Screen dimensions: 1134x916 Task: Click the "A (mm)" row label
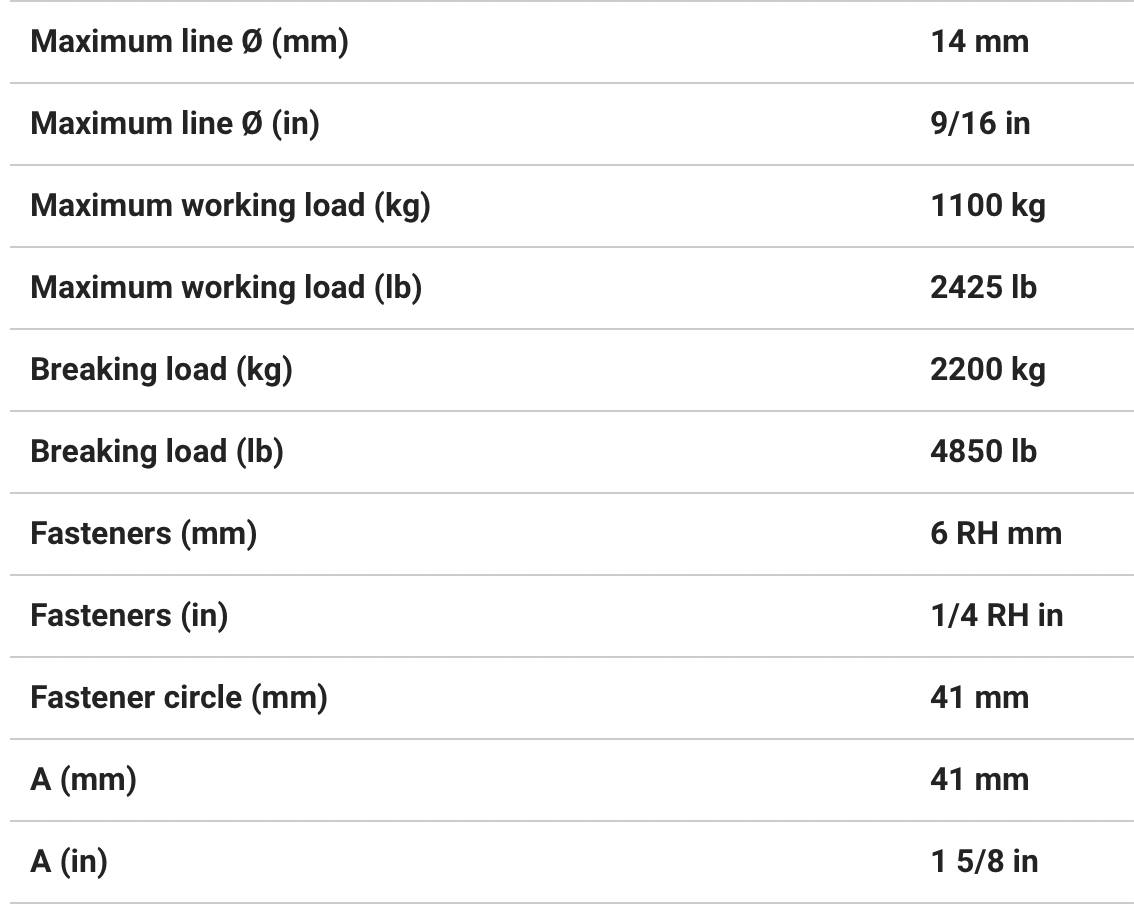(83, 780)
